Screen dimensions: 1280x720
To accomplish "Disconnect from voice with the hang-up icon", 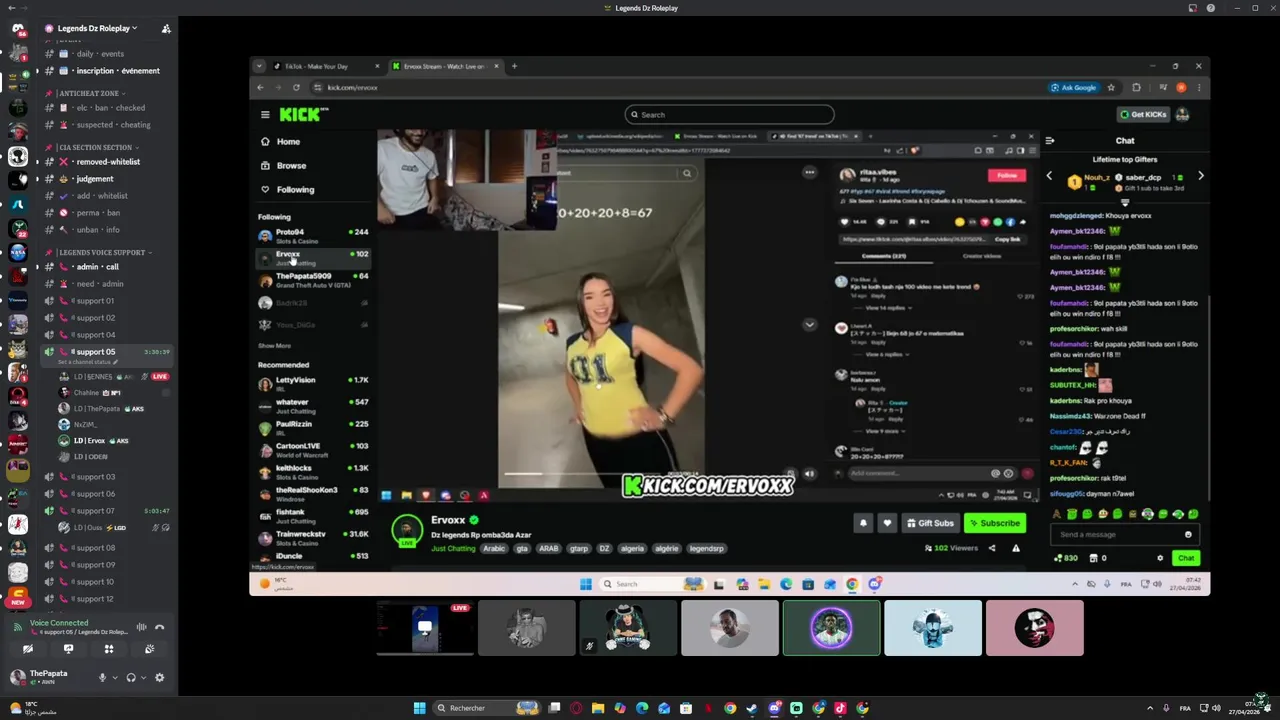I will 159,627.
